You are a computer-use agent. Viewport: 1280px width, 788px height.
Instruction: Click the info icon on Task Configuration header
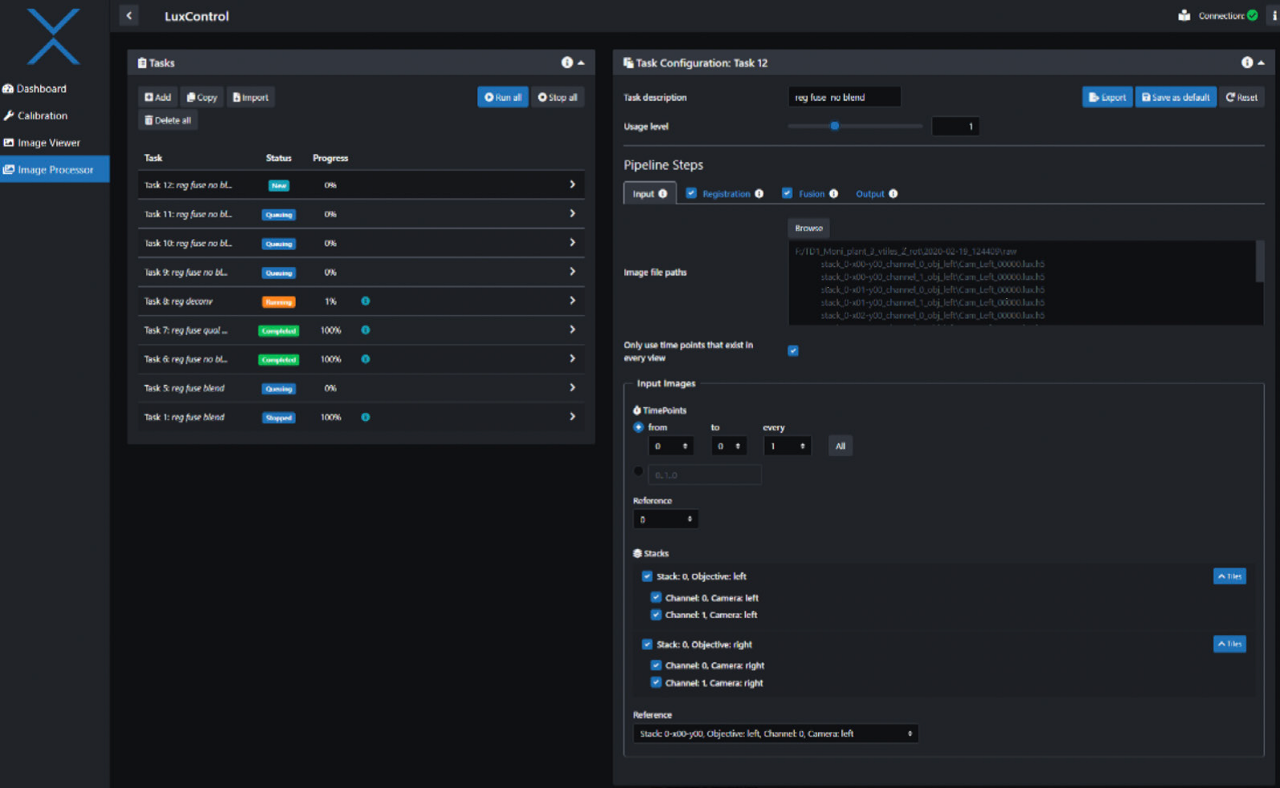tap(1247, 62)
